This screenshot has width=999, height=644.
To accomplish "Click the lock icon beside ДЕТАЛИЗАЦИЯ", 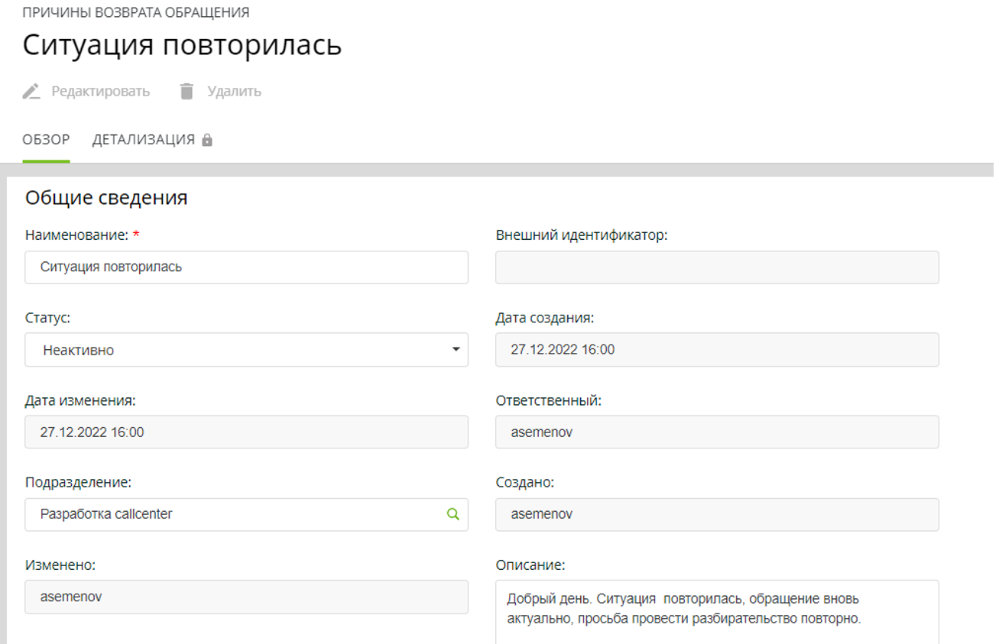I will 208,141.
